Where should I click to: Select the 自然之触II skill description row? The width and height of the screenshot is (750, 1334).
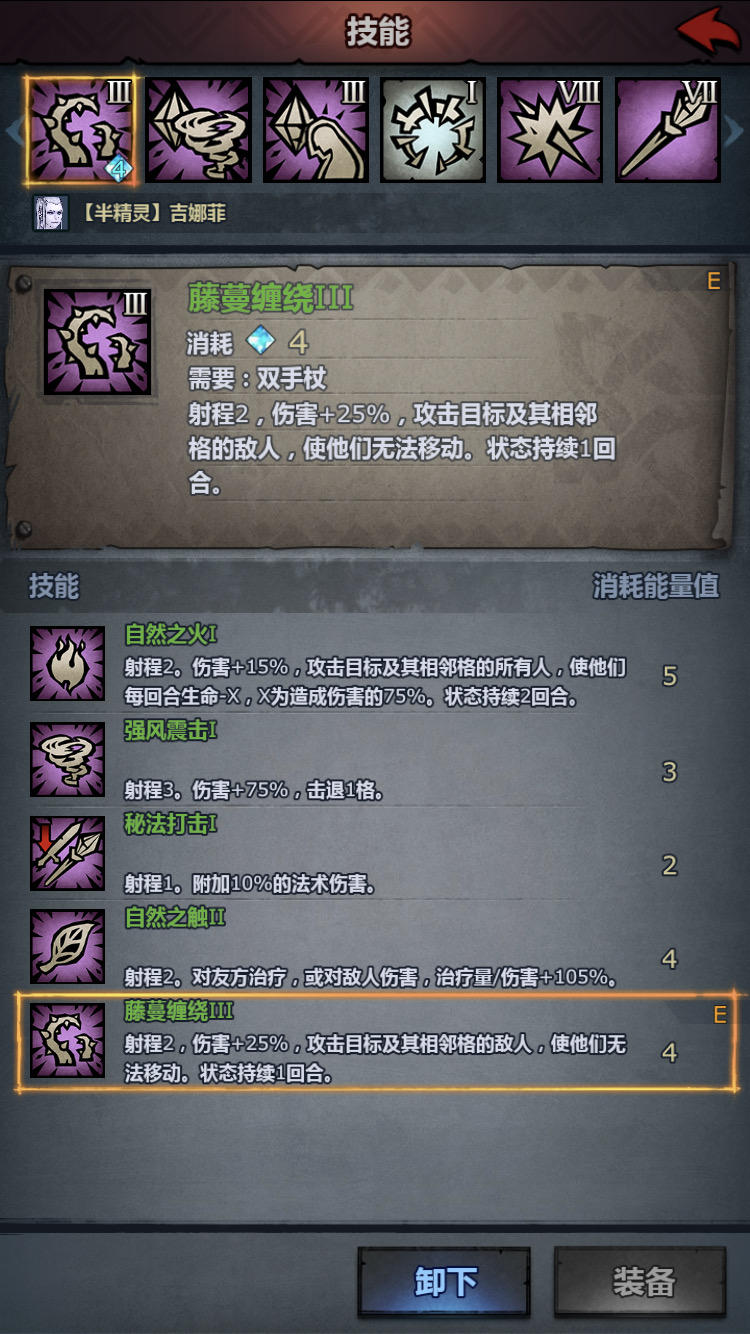[377, 946]
